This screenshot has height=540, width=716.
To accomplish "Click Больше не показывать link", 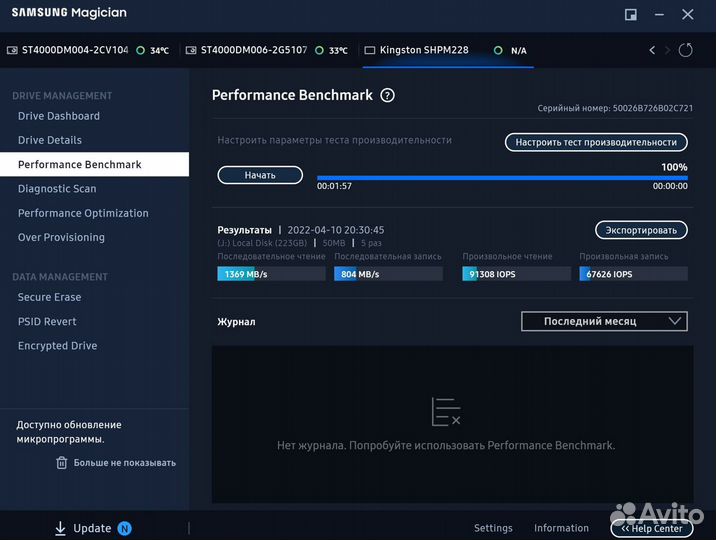I will pos(125,463).
